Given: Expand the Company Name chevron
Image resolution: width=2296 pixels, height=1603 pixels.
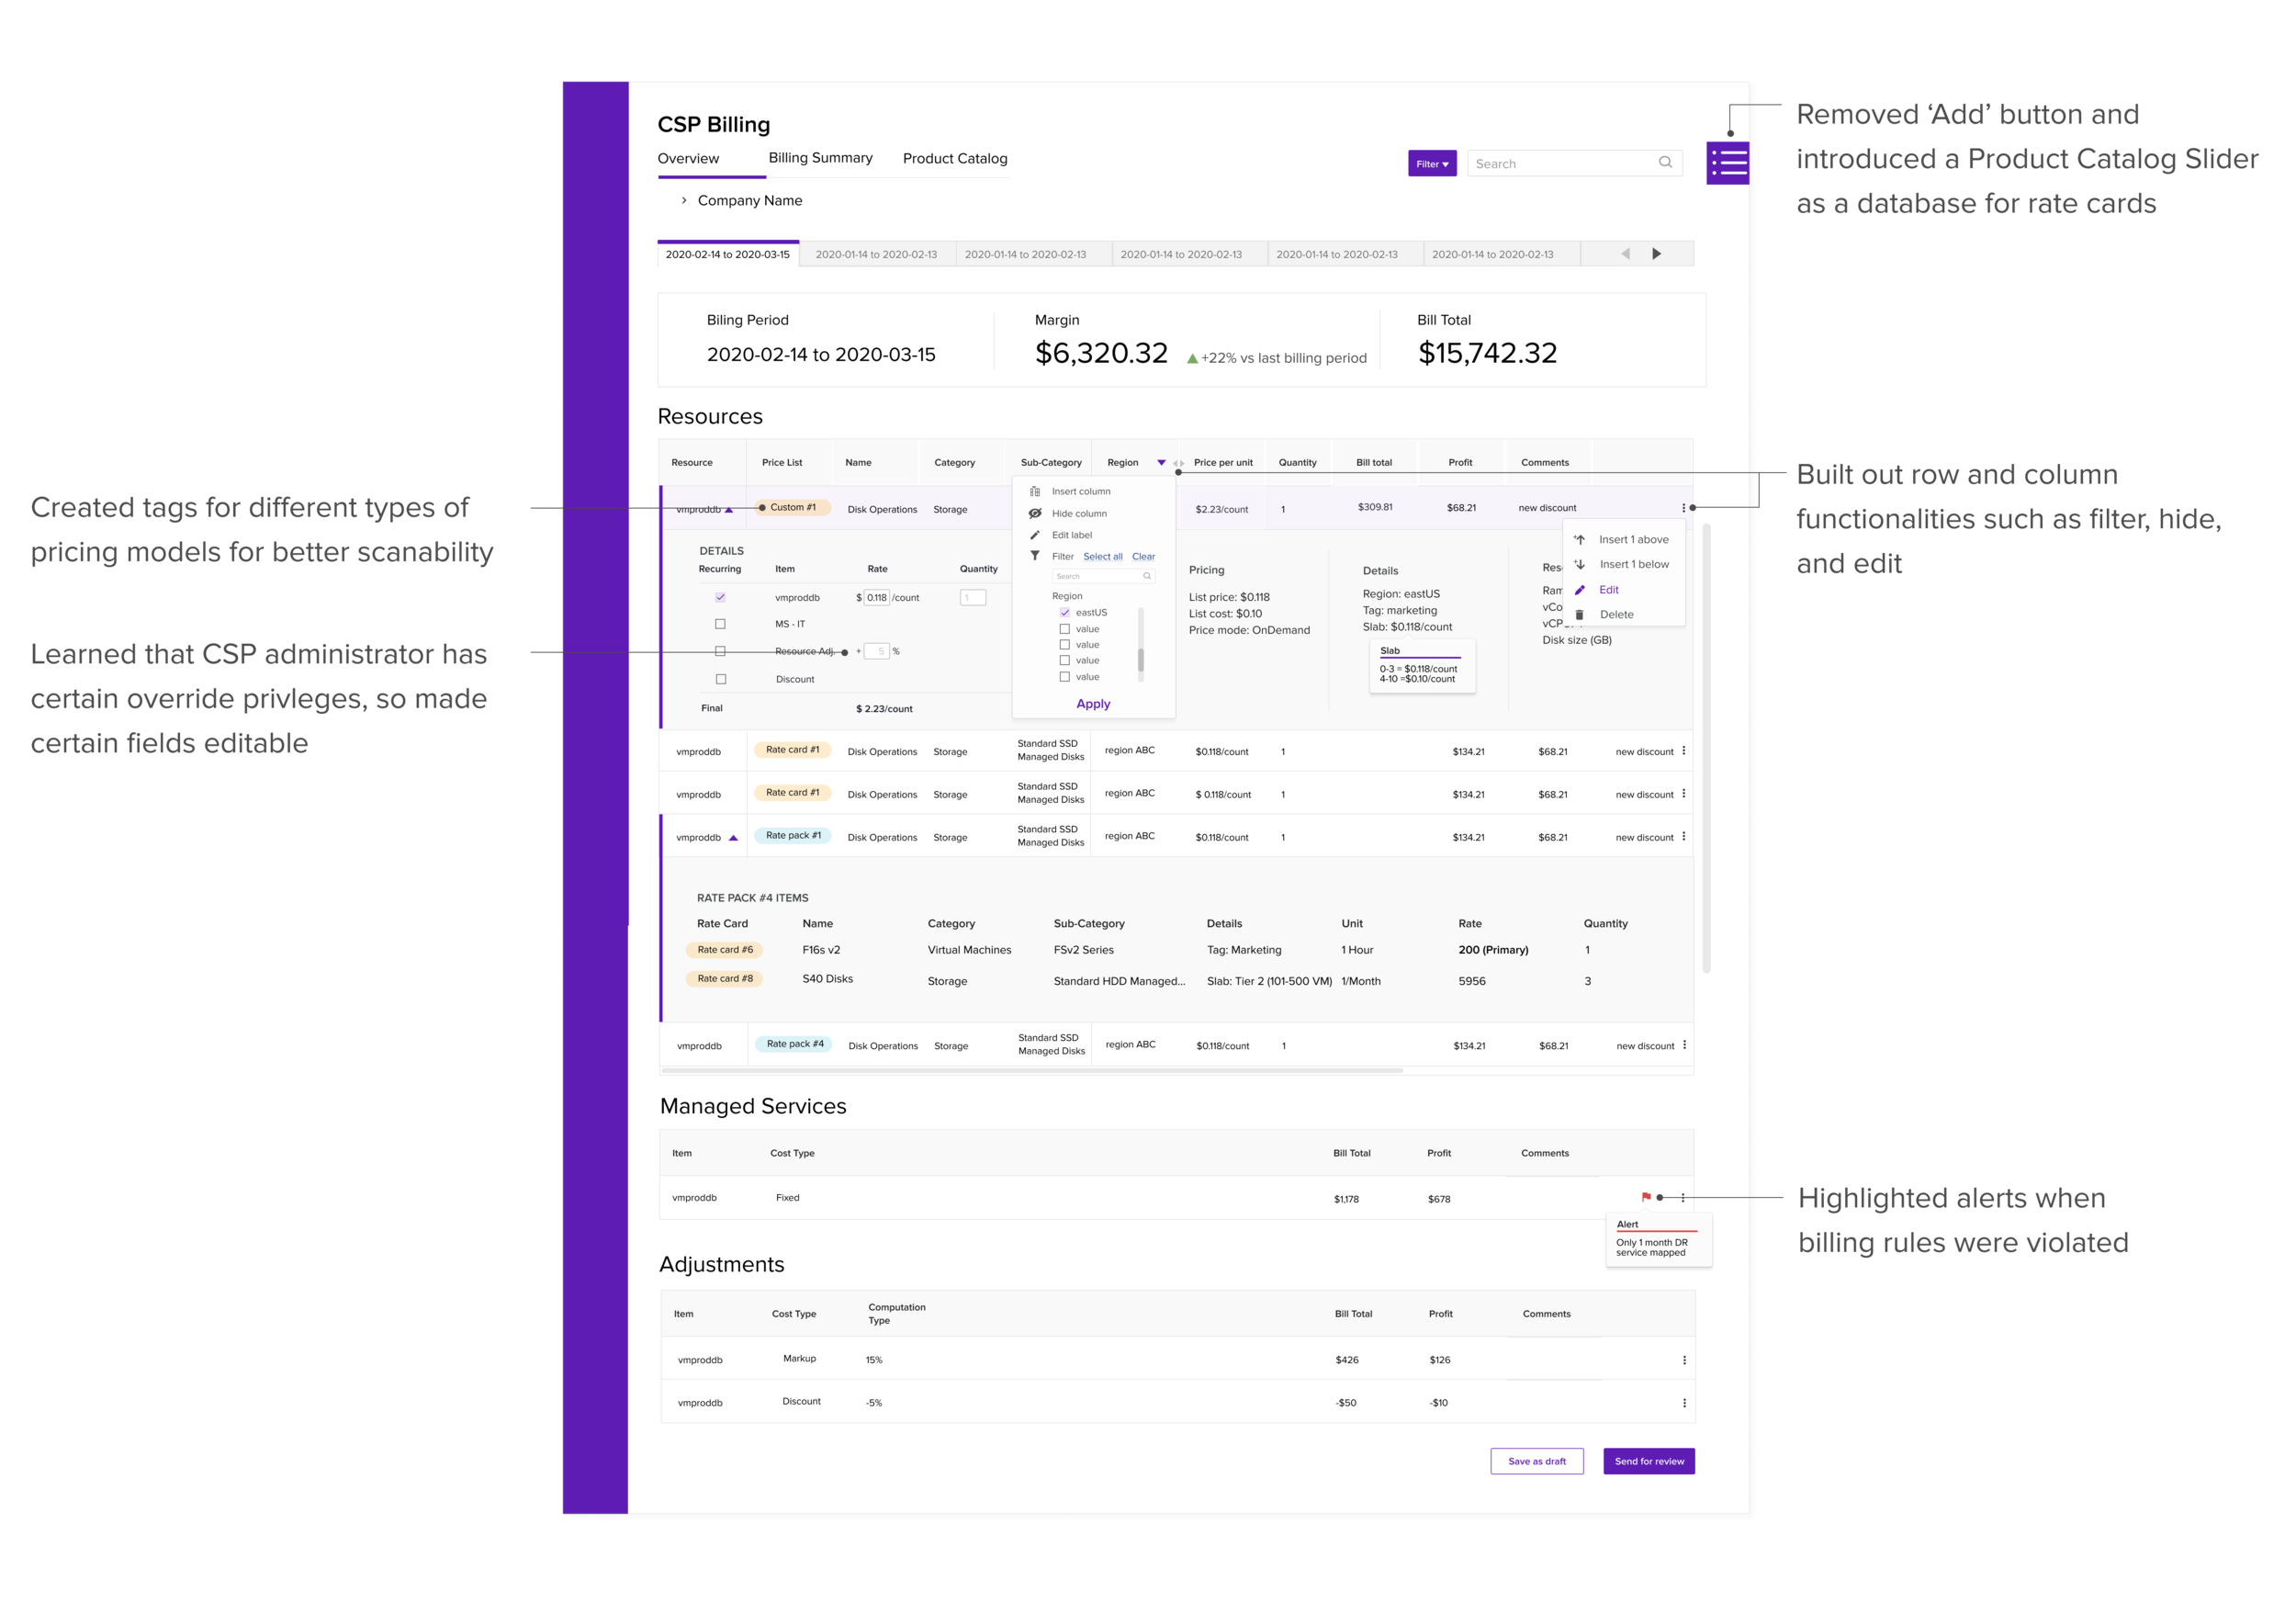Looking at the screenshot, I should [x=684, y=200].
